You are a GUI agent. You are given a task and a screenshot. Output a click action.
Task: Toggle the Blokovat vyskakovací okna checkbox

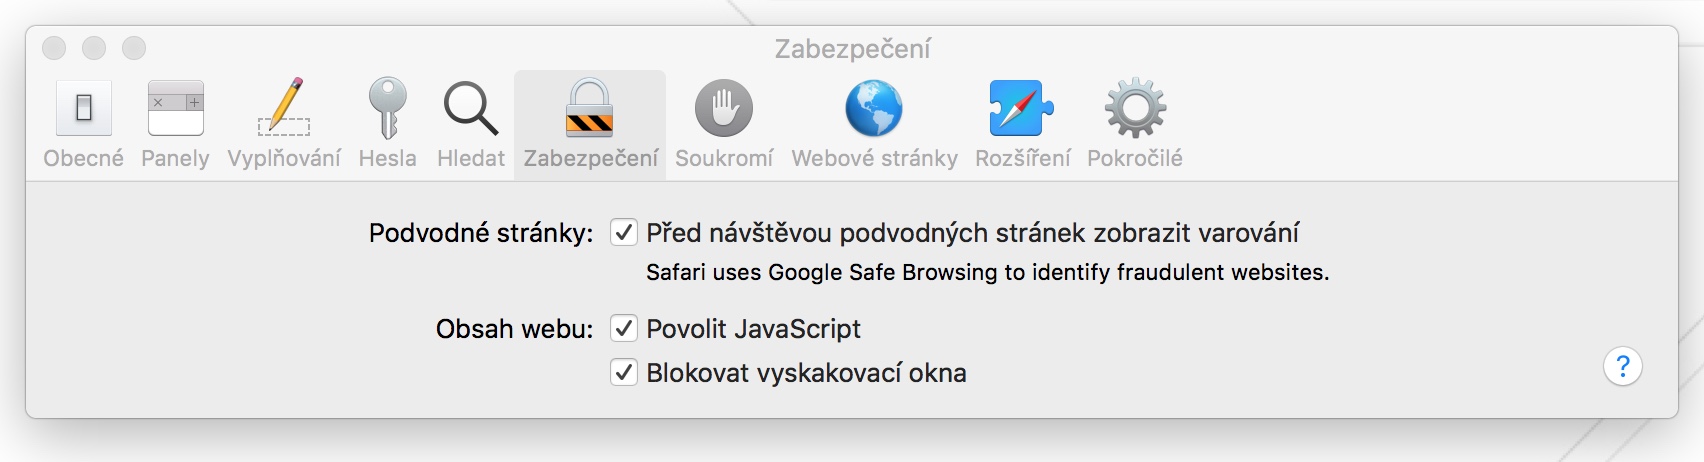click(624, 373)
